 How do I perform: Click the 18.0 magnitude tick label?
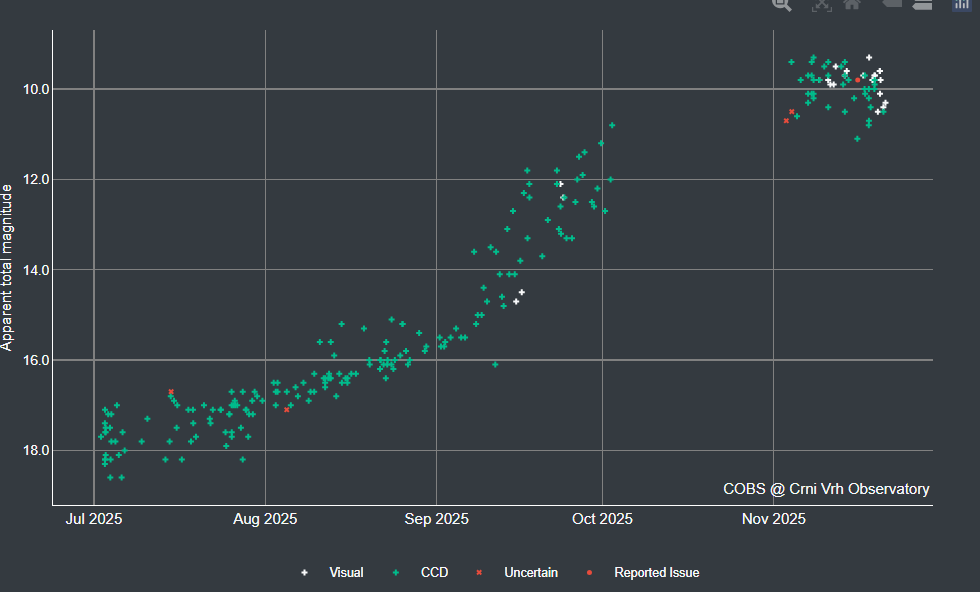[36, 450]
